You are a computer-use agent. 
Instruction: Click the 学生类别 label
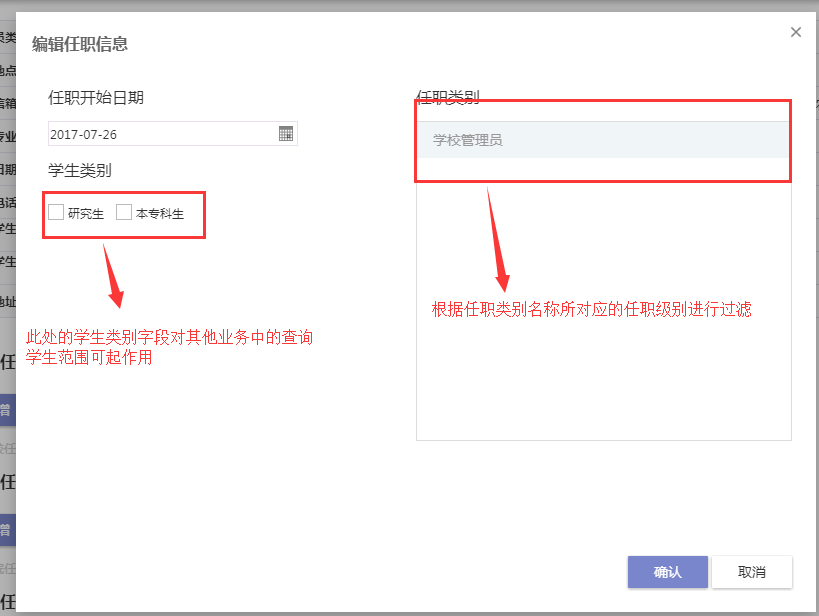(x=79, y=170)
